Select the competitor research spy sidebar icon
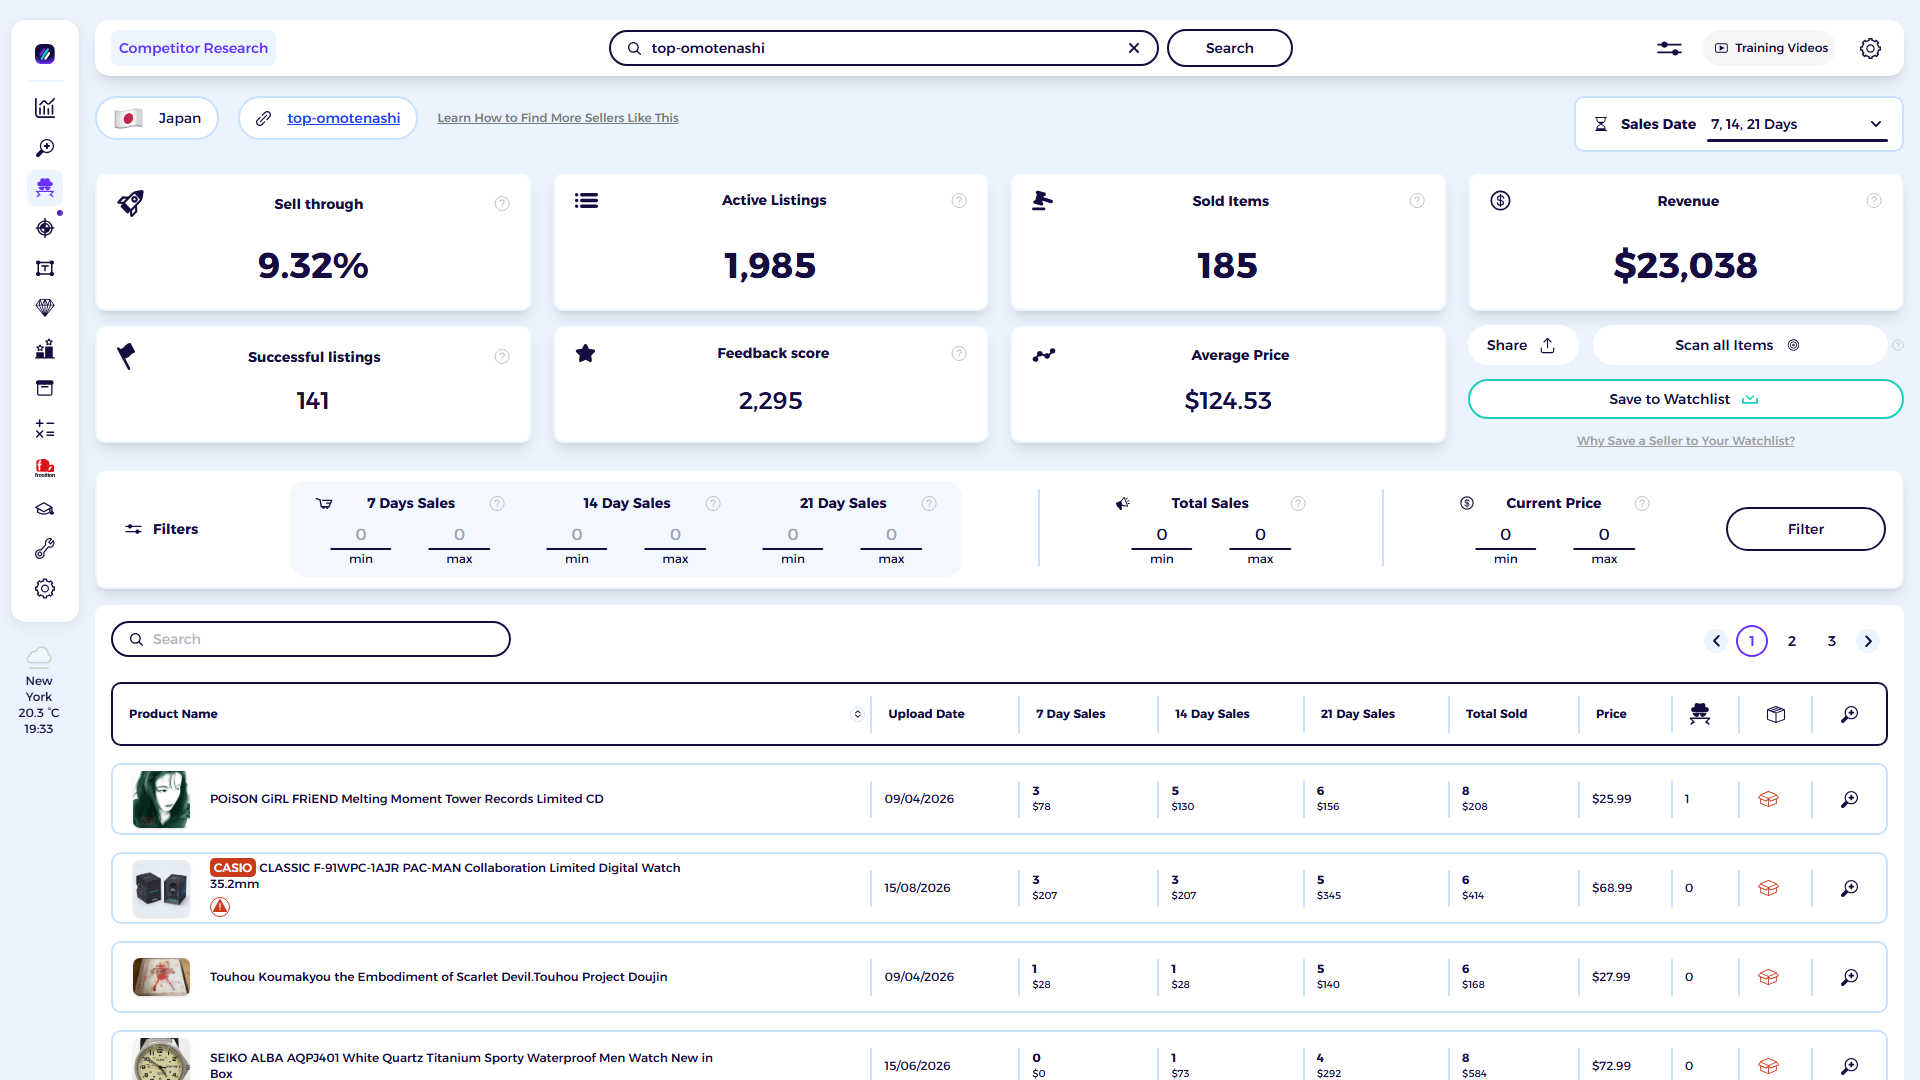1920x1080 pixels. (45, 188)
